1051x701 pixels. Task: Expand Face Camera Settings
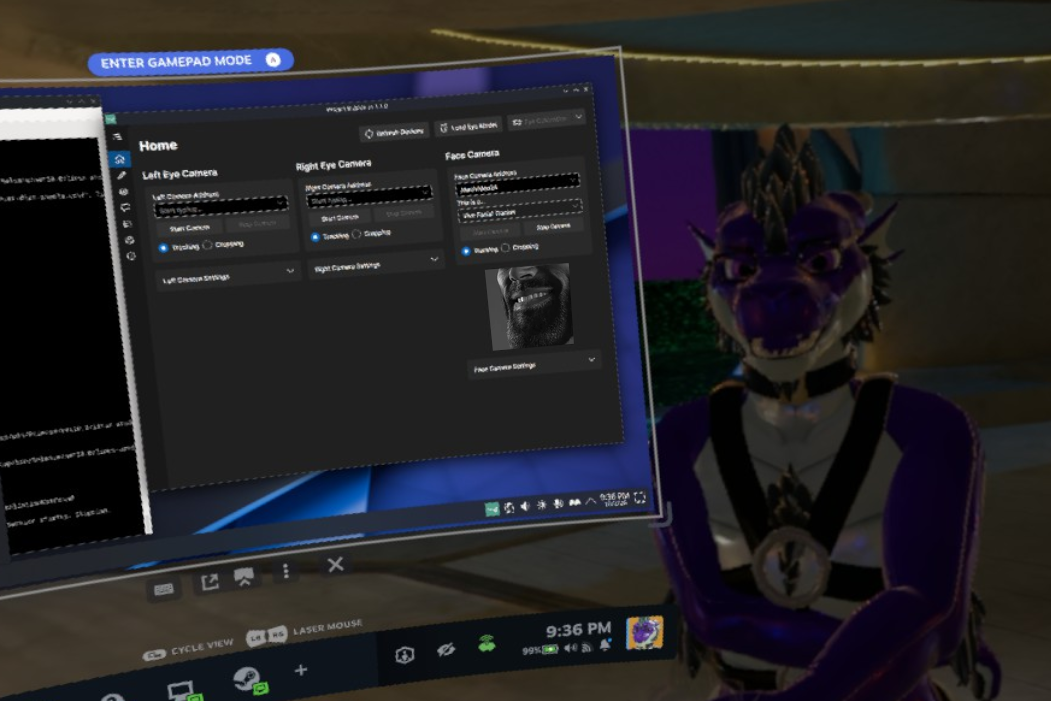(x=533, y=365)
